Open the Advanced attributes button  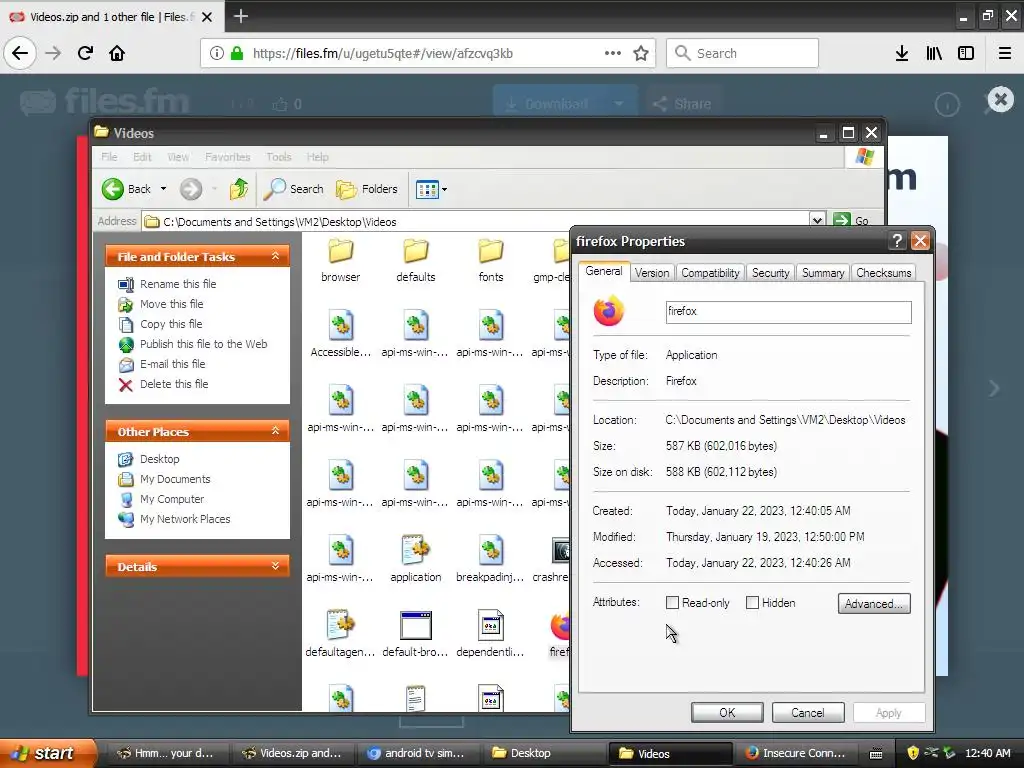coord(874,603)
